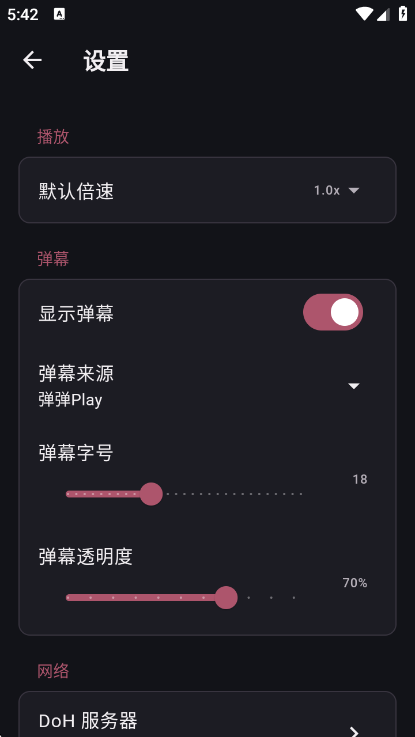
Task: Tap the Wi-Fi status icon
Action: pyautogui.click(x=364, y=15)
